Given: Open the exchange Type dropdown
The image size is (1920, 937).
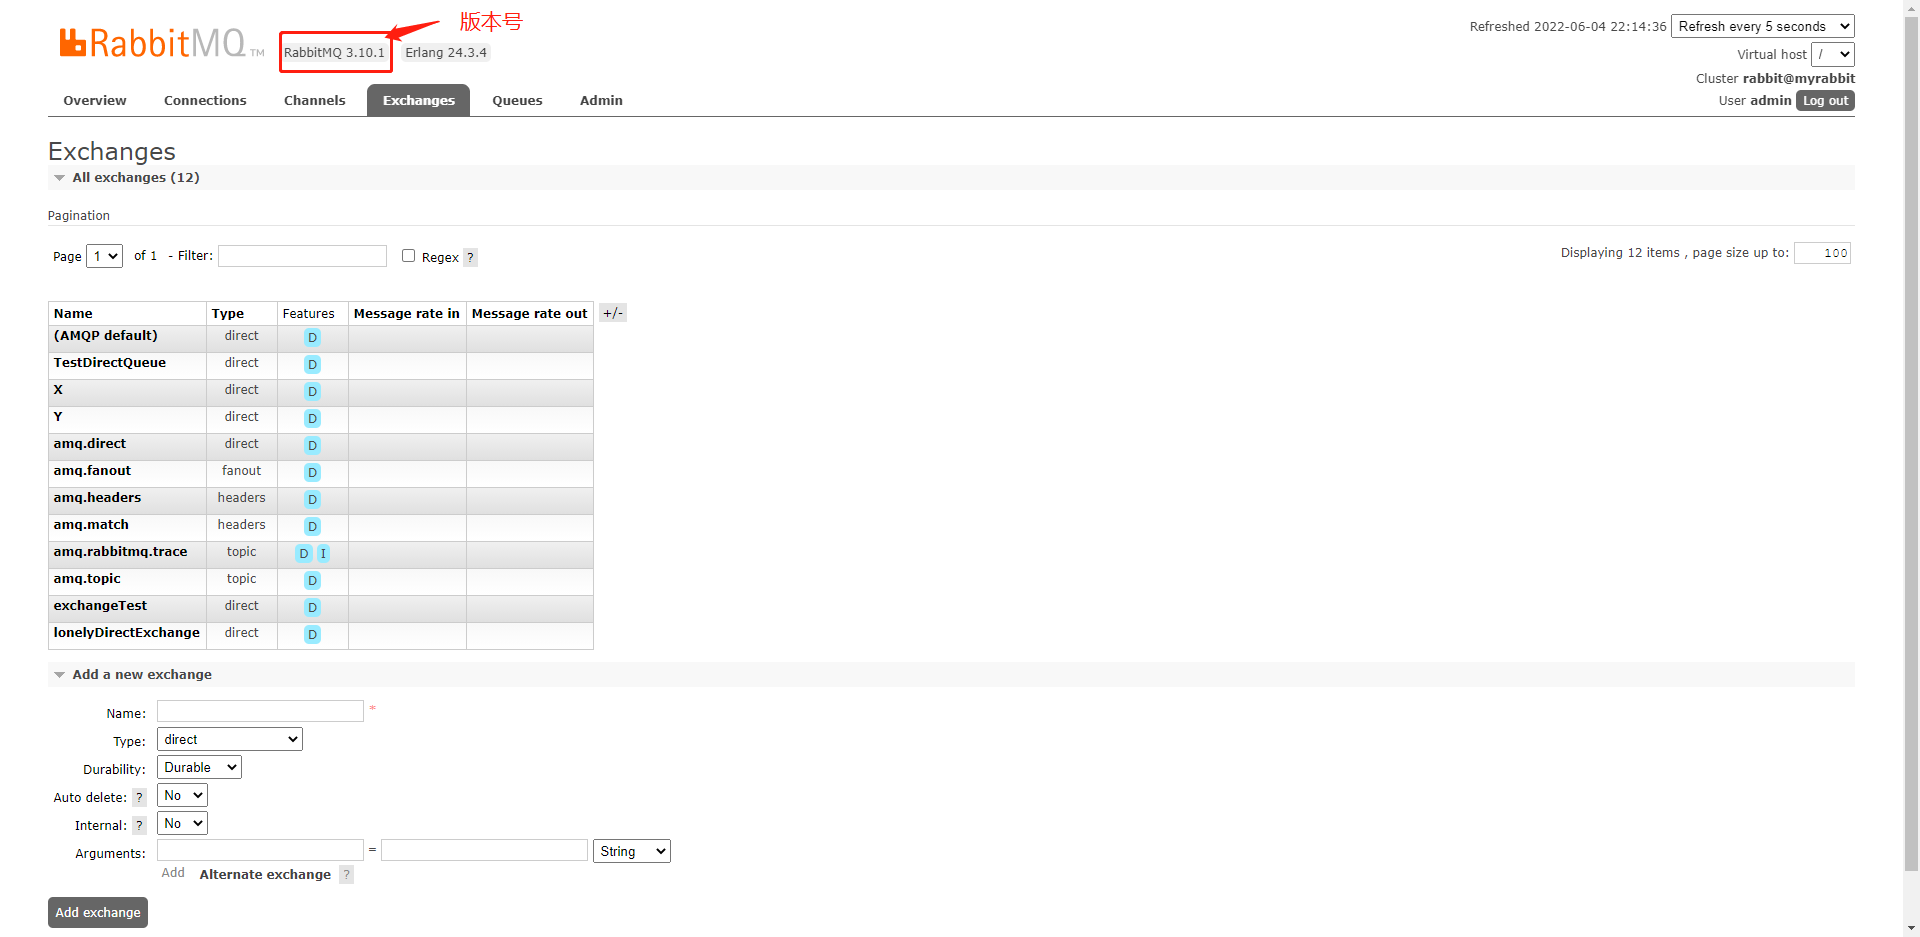Looking at the screenshot, I should [230, 740].
